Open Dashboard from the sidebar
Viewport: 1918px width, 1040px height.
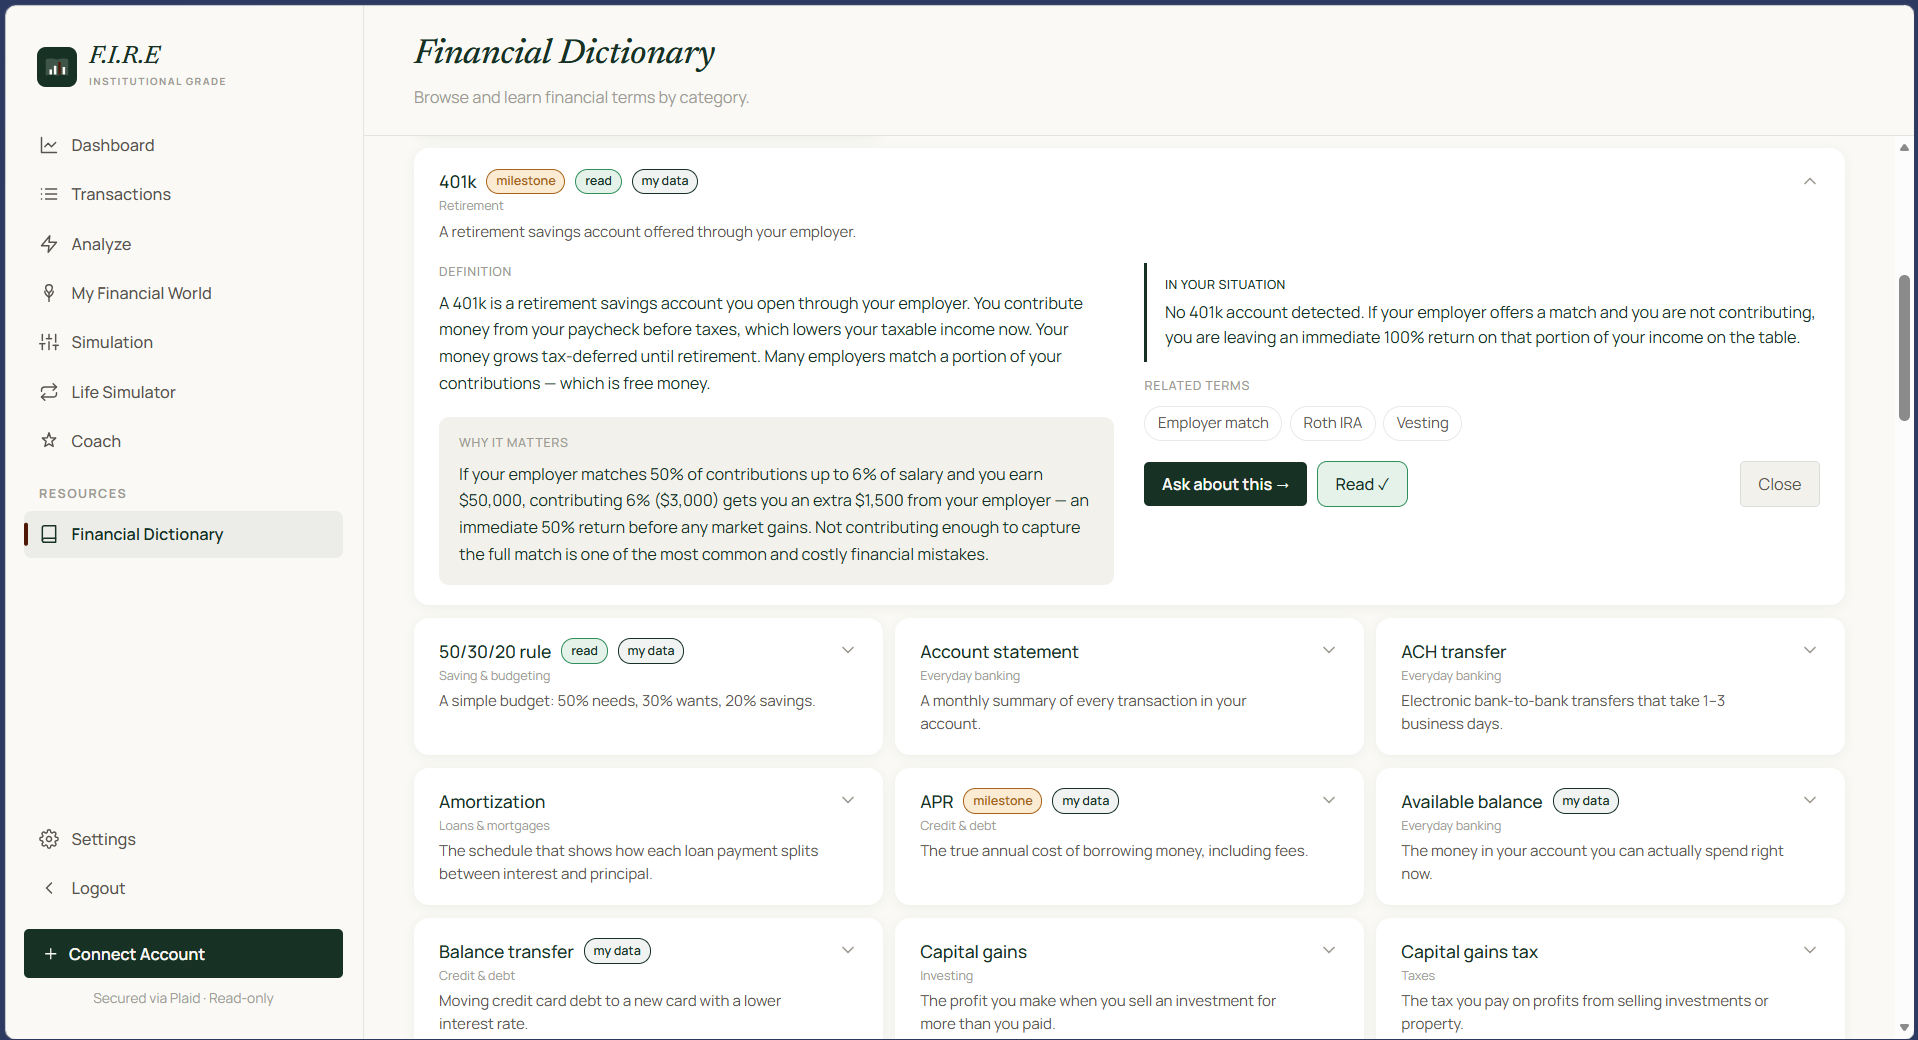tap(183, 145)
